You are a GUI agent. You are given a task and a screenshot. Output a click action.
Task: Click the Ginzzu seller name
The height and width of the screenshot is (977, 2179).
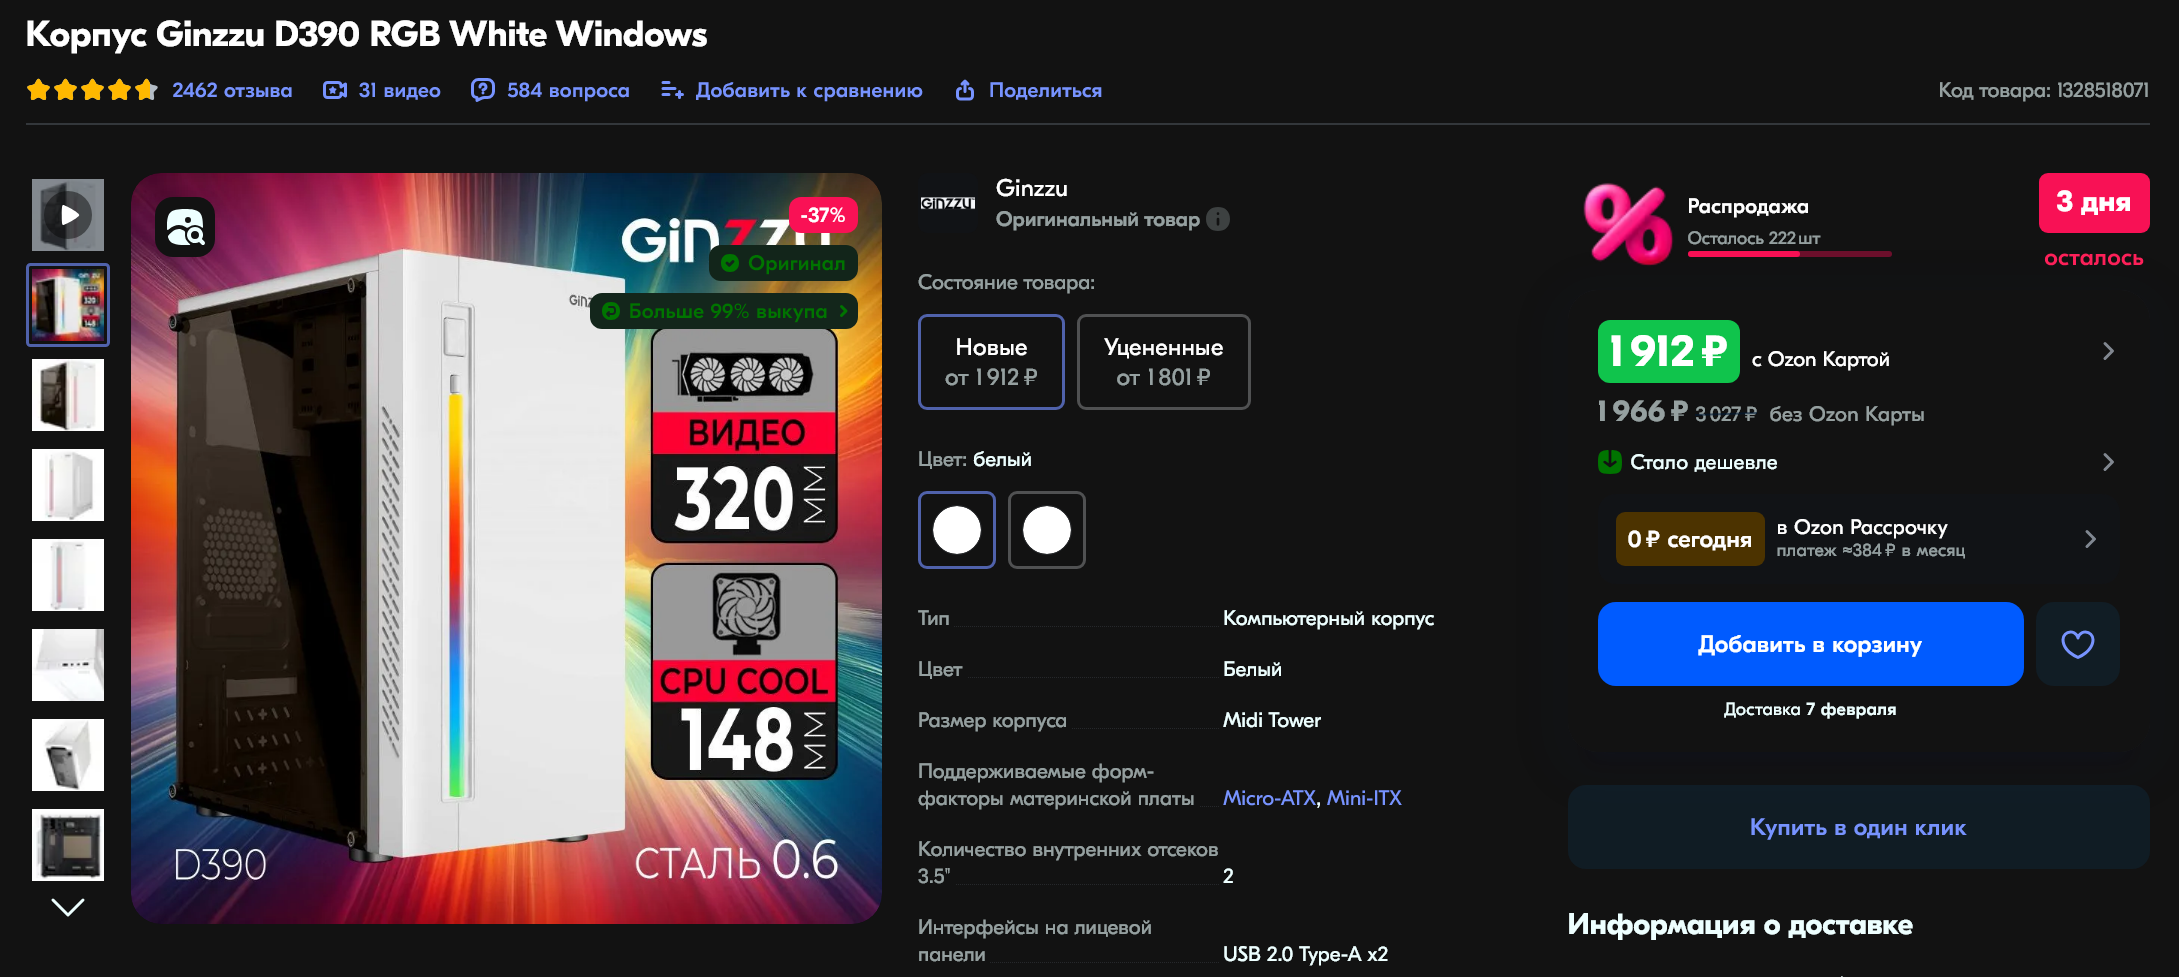(x=1032, y=188)
